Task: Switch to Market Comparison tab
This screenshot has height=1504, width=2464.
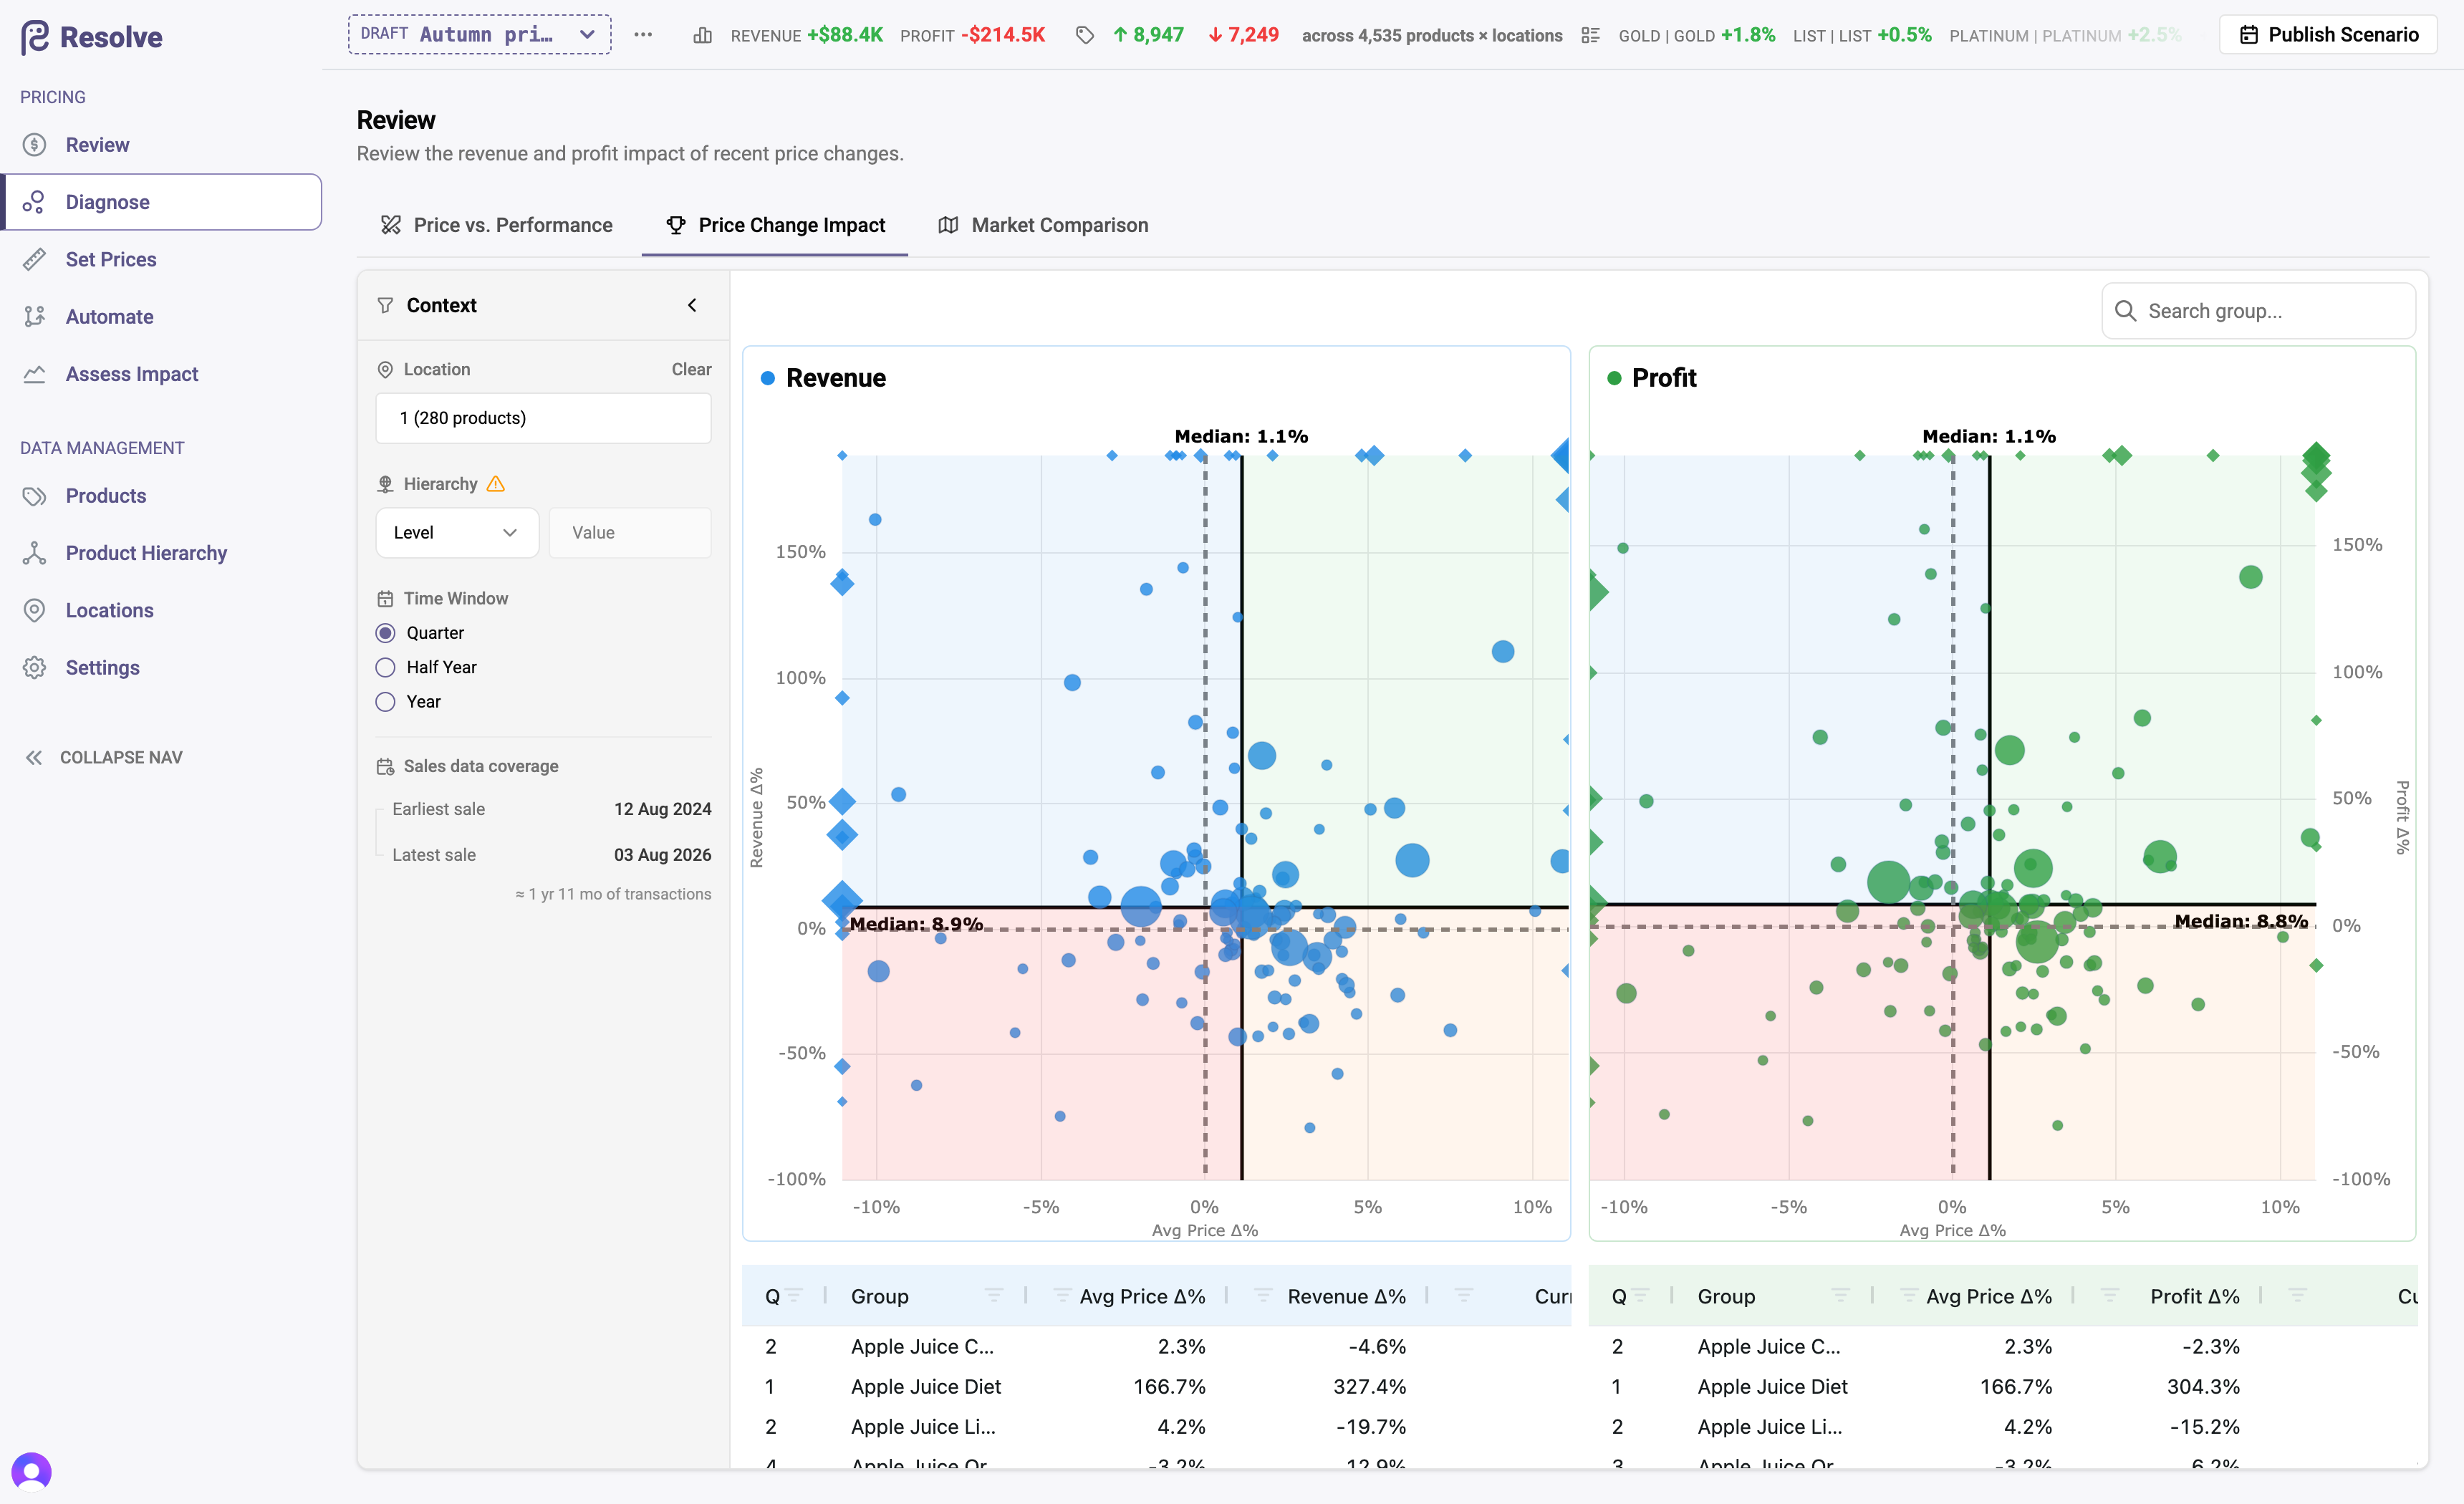Action: coord(1042,226)
